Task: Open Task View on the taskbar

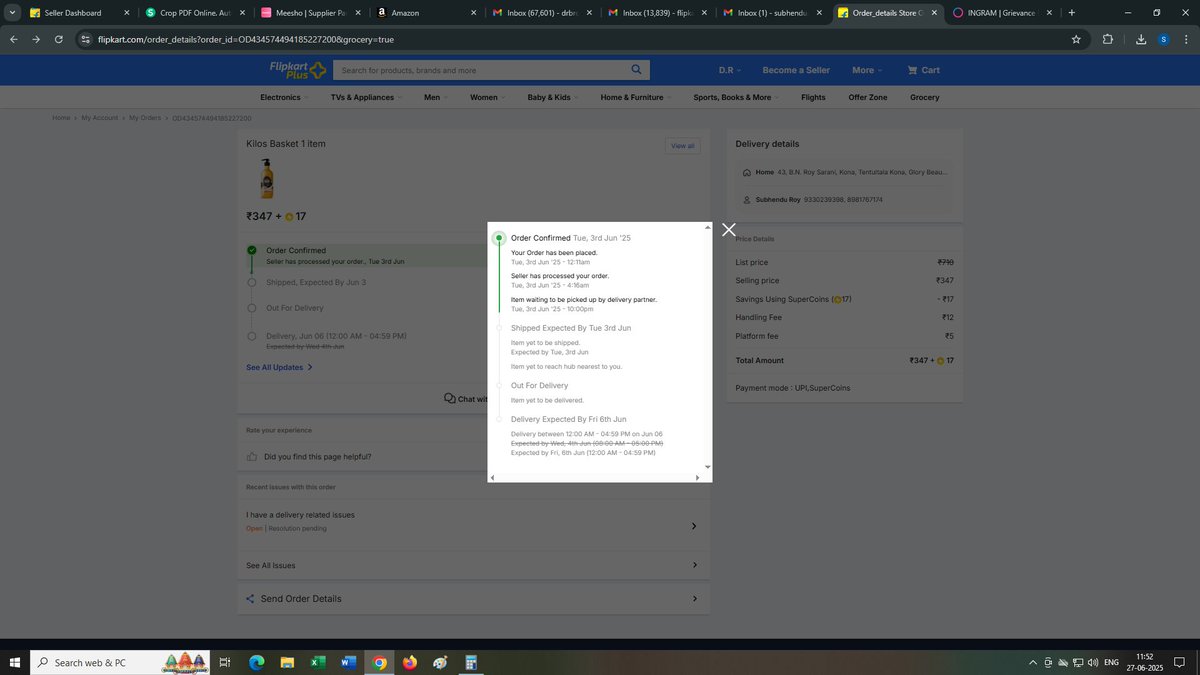Action: [225, 662]
